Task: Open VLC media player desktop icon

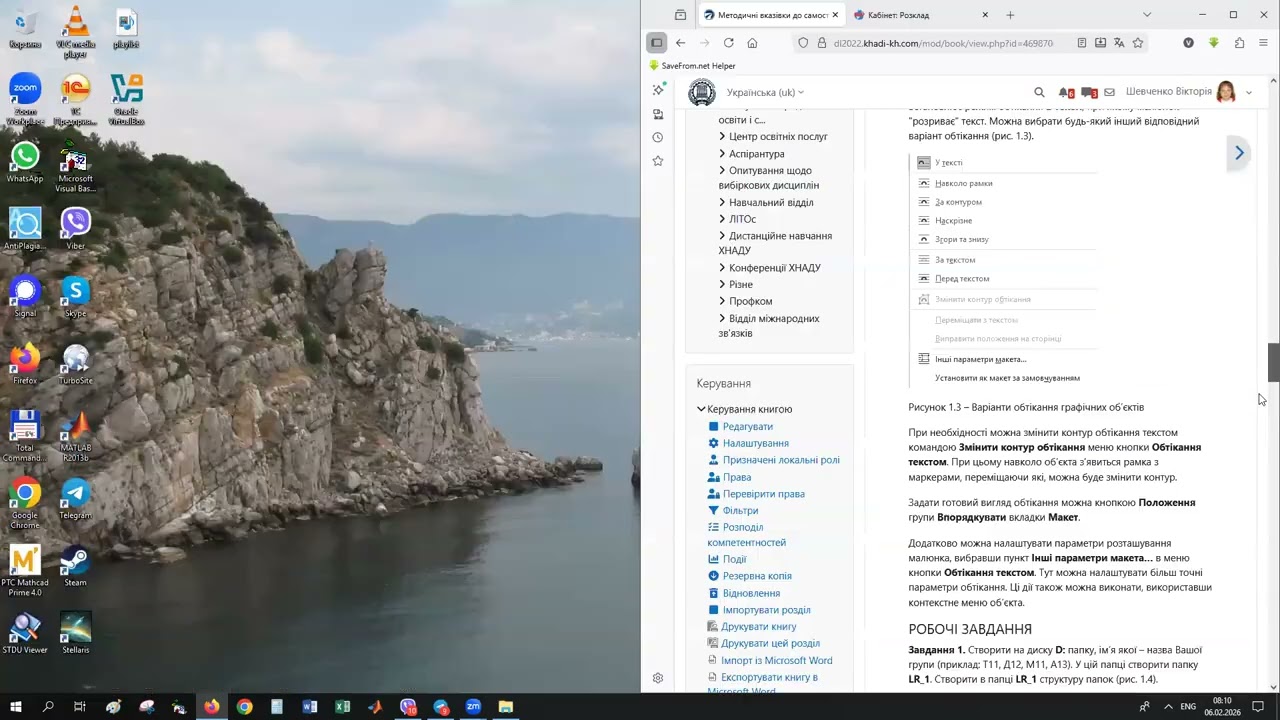Action: [x=75, y=32]
